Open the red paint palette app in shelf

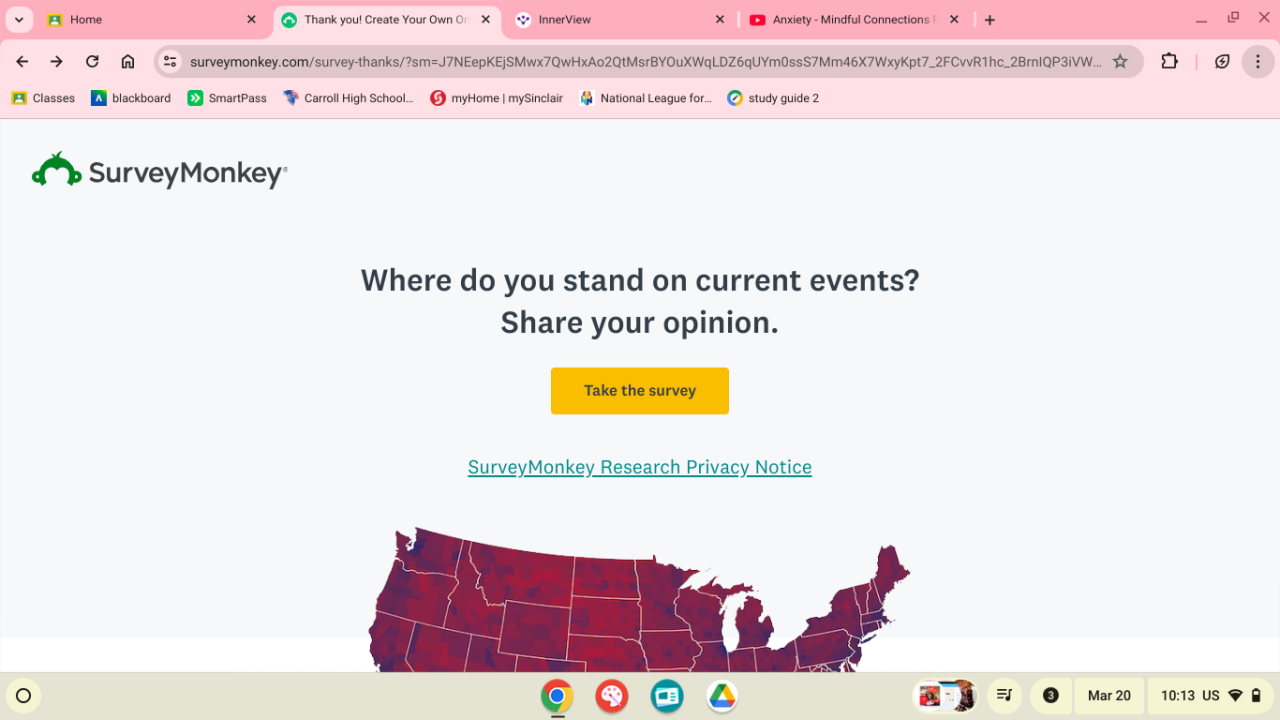612,696
